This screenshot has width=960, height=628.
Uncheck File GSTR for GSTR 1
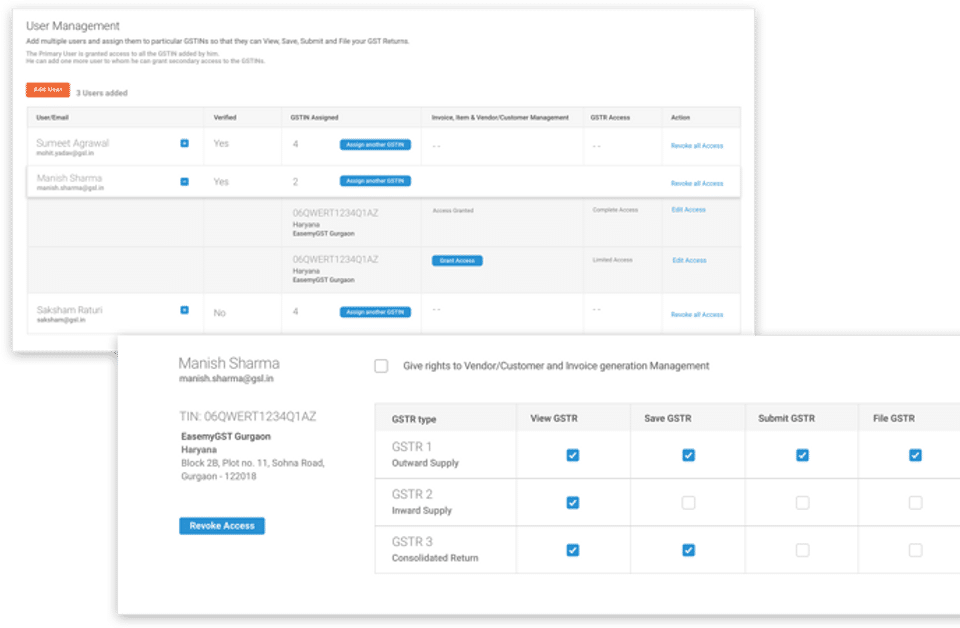pos(915,455)
